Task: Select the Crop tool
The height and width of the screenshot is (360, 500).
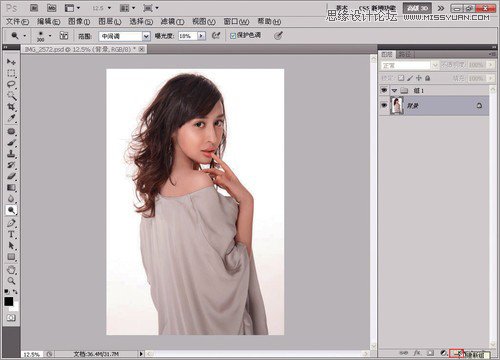Action: point(11,107)
